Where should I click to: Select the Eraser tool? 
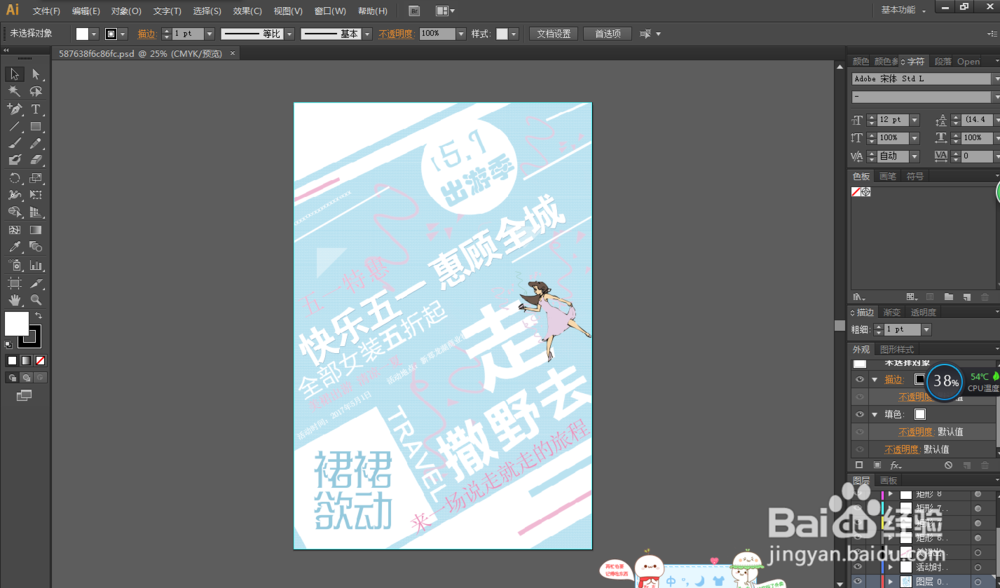(36, 160)
